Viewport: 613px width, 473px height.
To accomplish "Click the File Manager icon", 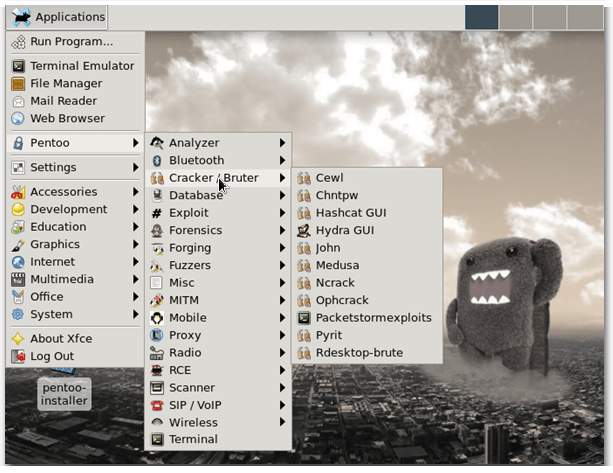I will click(x=18, y=84).
